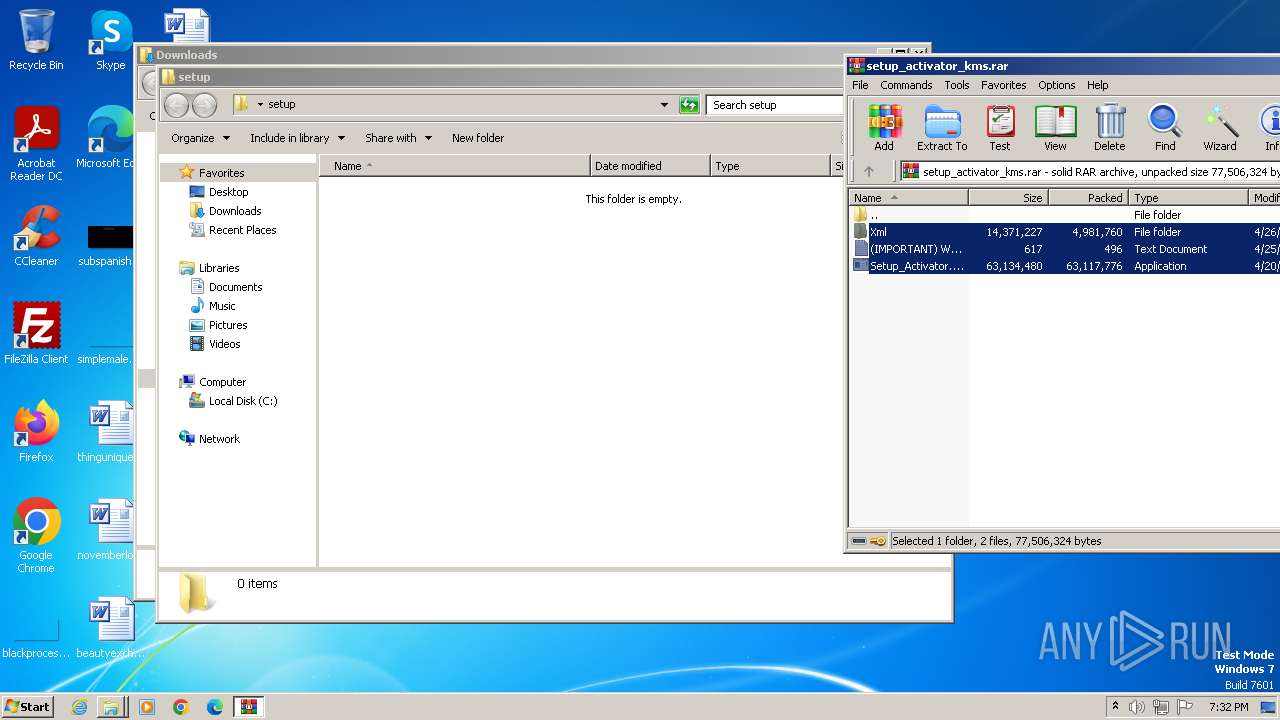Viewport: 1280px width, 720px height.
Task: Open the Options menu
Action: click(1056, 85)
